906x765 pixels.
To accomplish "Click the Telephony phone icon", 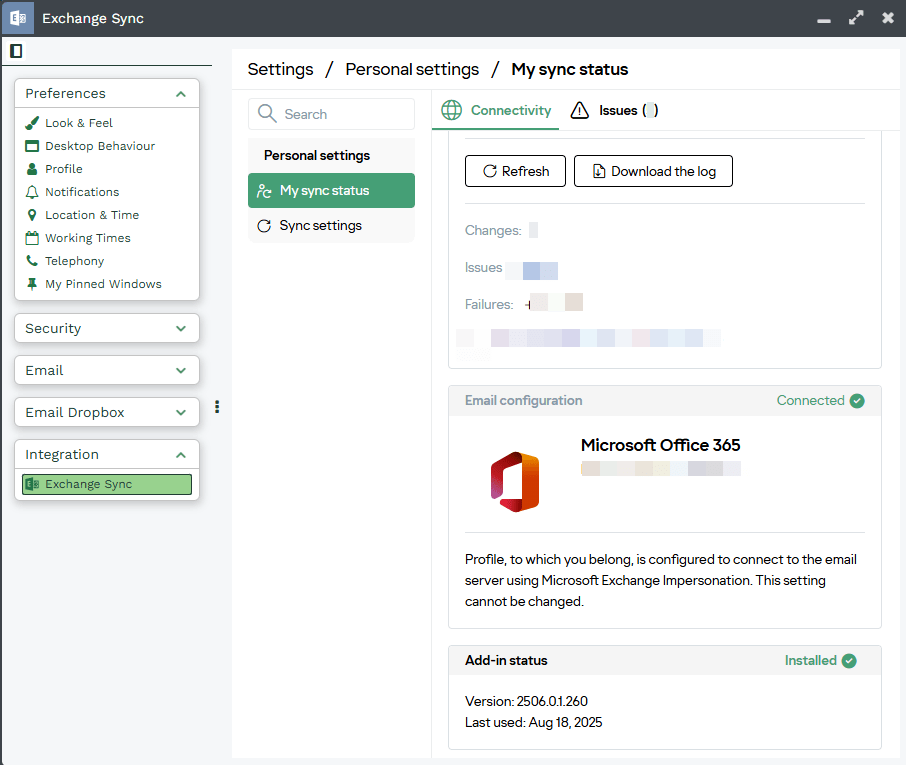I will (32, 261).
